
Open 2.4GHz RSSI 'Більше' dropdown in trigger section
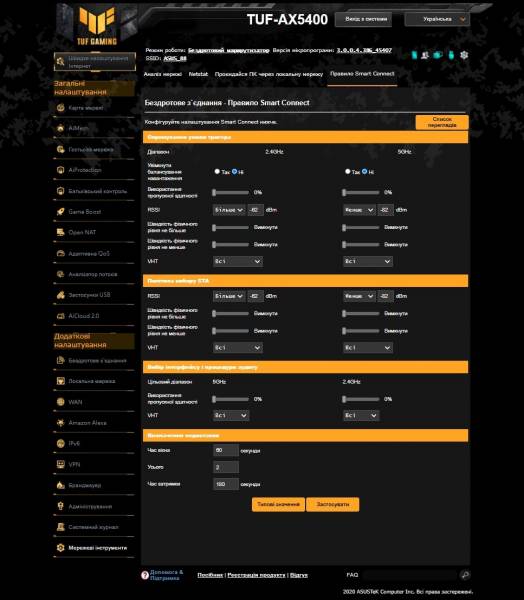pyautogui.click(x=229, y=210)
